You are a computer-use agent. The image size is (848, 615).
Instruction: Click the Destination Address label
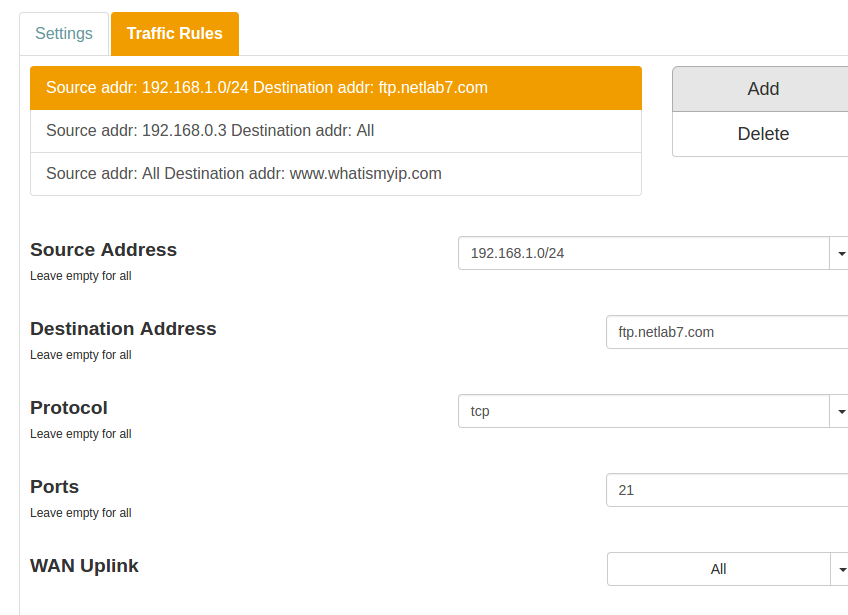pos(123,329)
